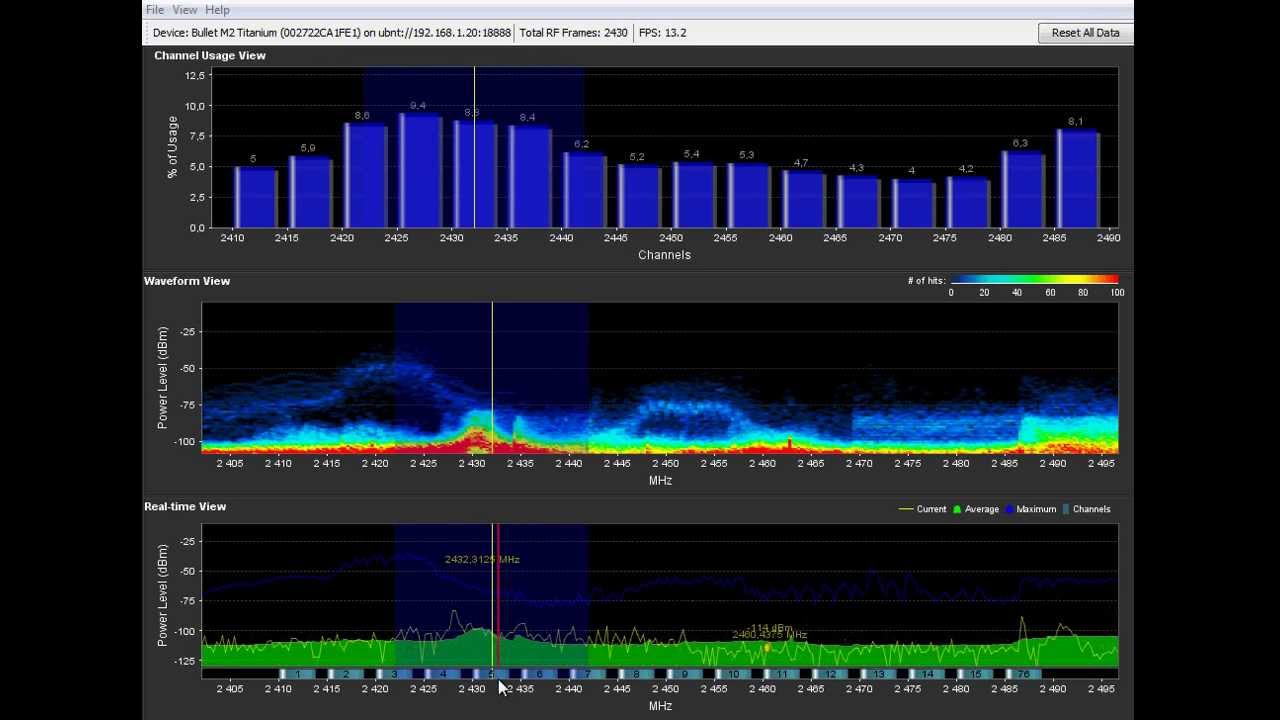The height and width of the screenshot is (720, 1280).
Task: Click the yellow Current line legend icon
Action: tap(906, 510)
